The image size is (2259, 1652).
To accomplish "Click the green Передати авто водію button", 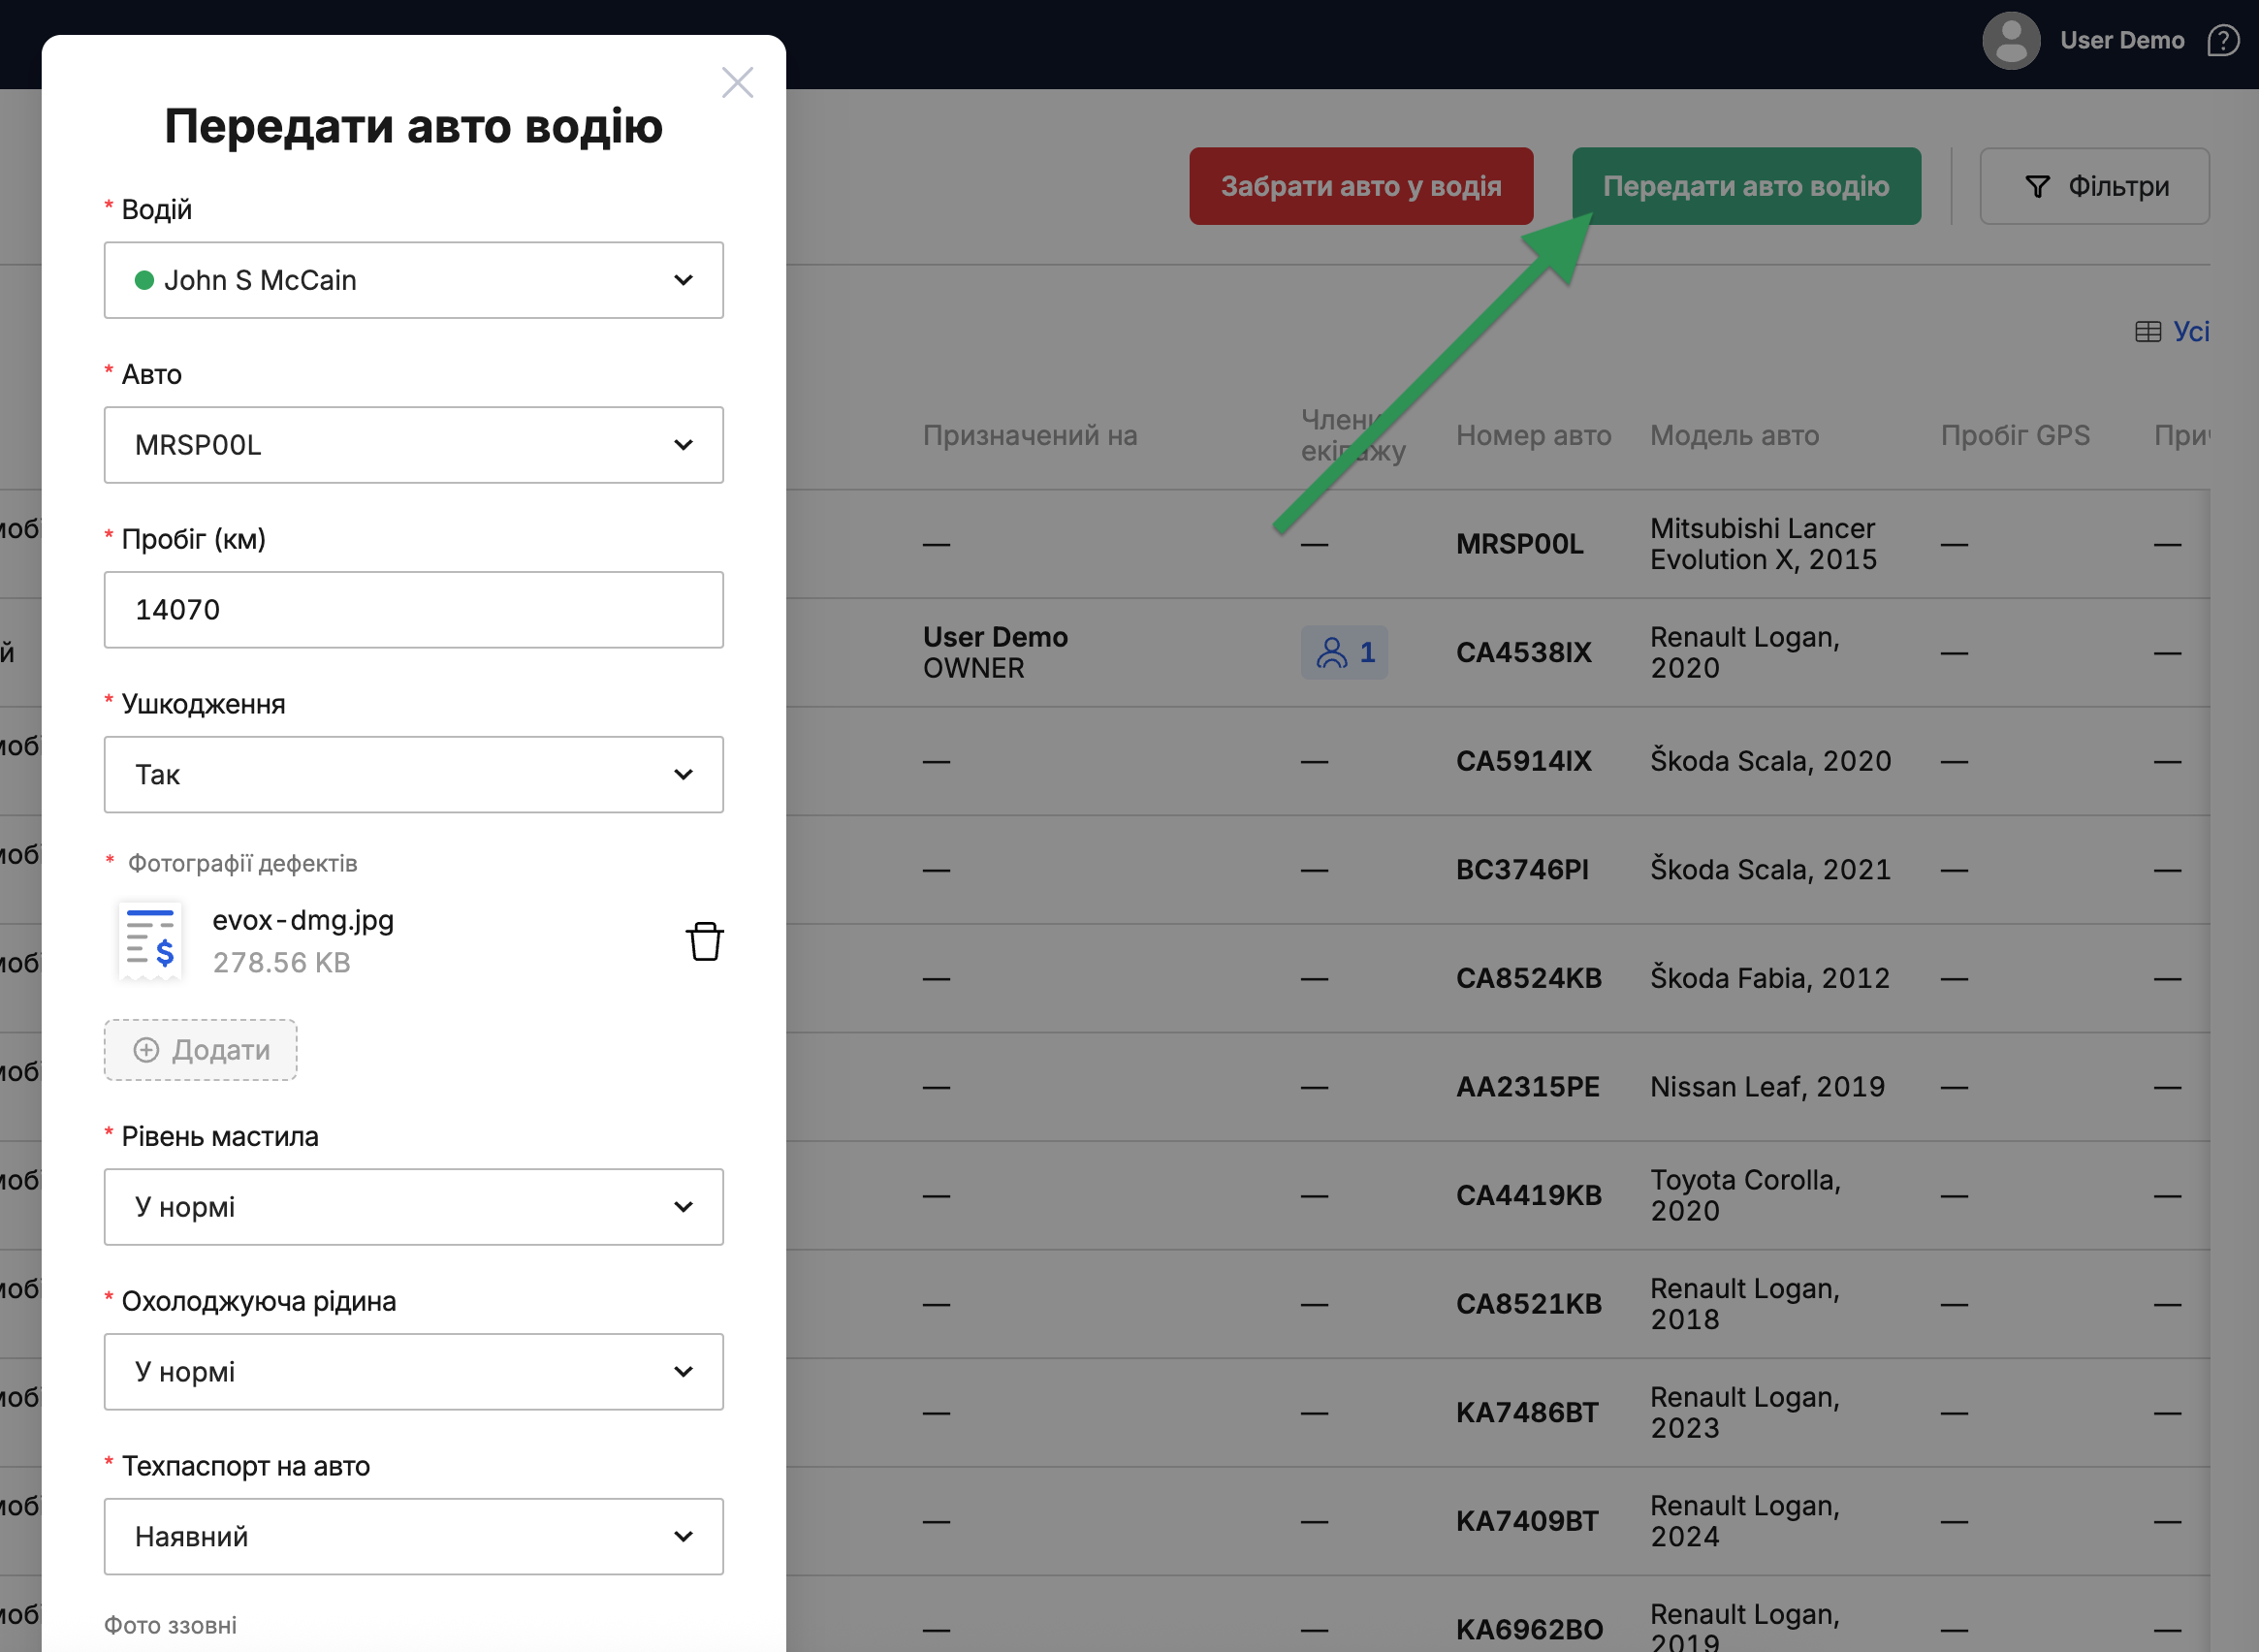I will click(1746, 186).
